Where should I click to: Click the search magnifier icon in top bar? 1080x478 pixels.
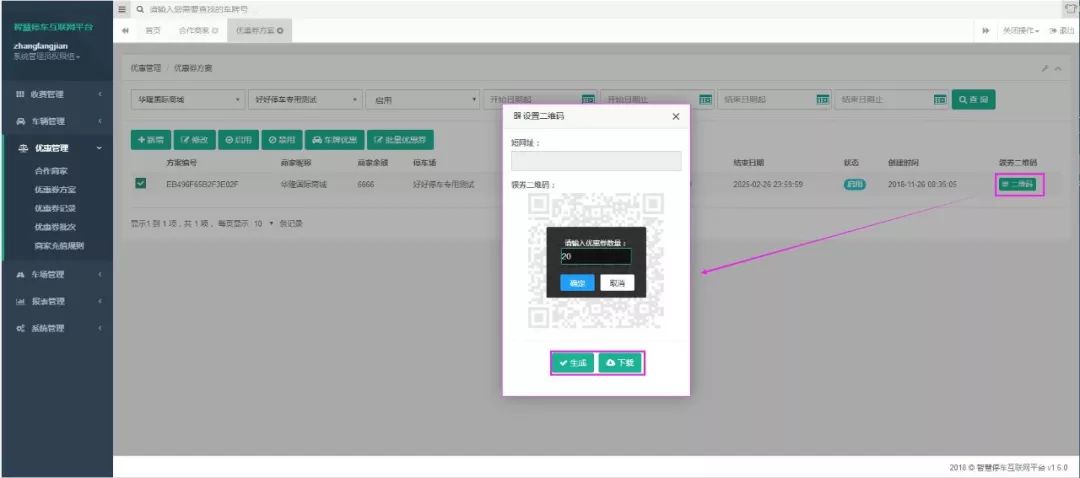tap(141, 10)
